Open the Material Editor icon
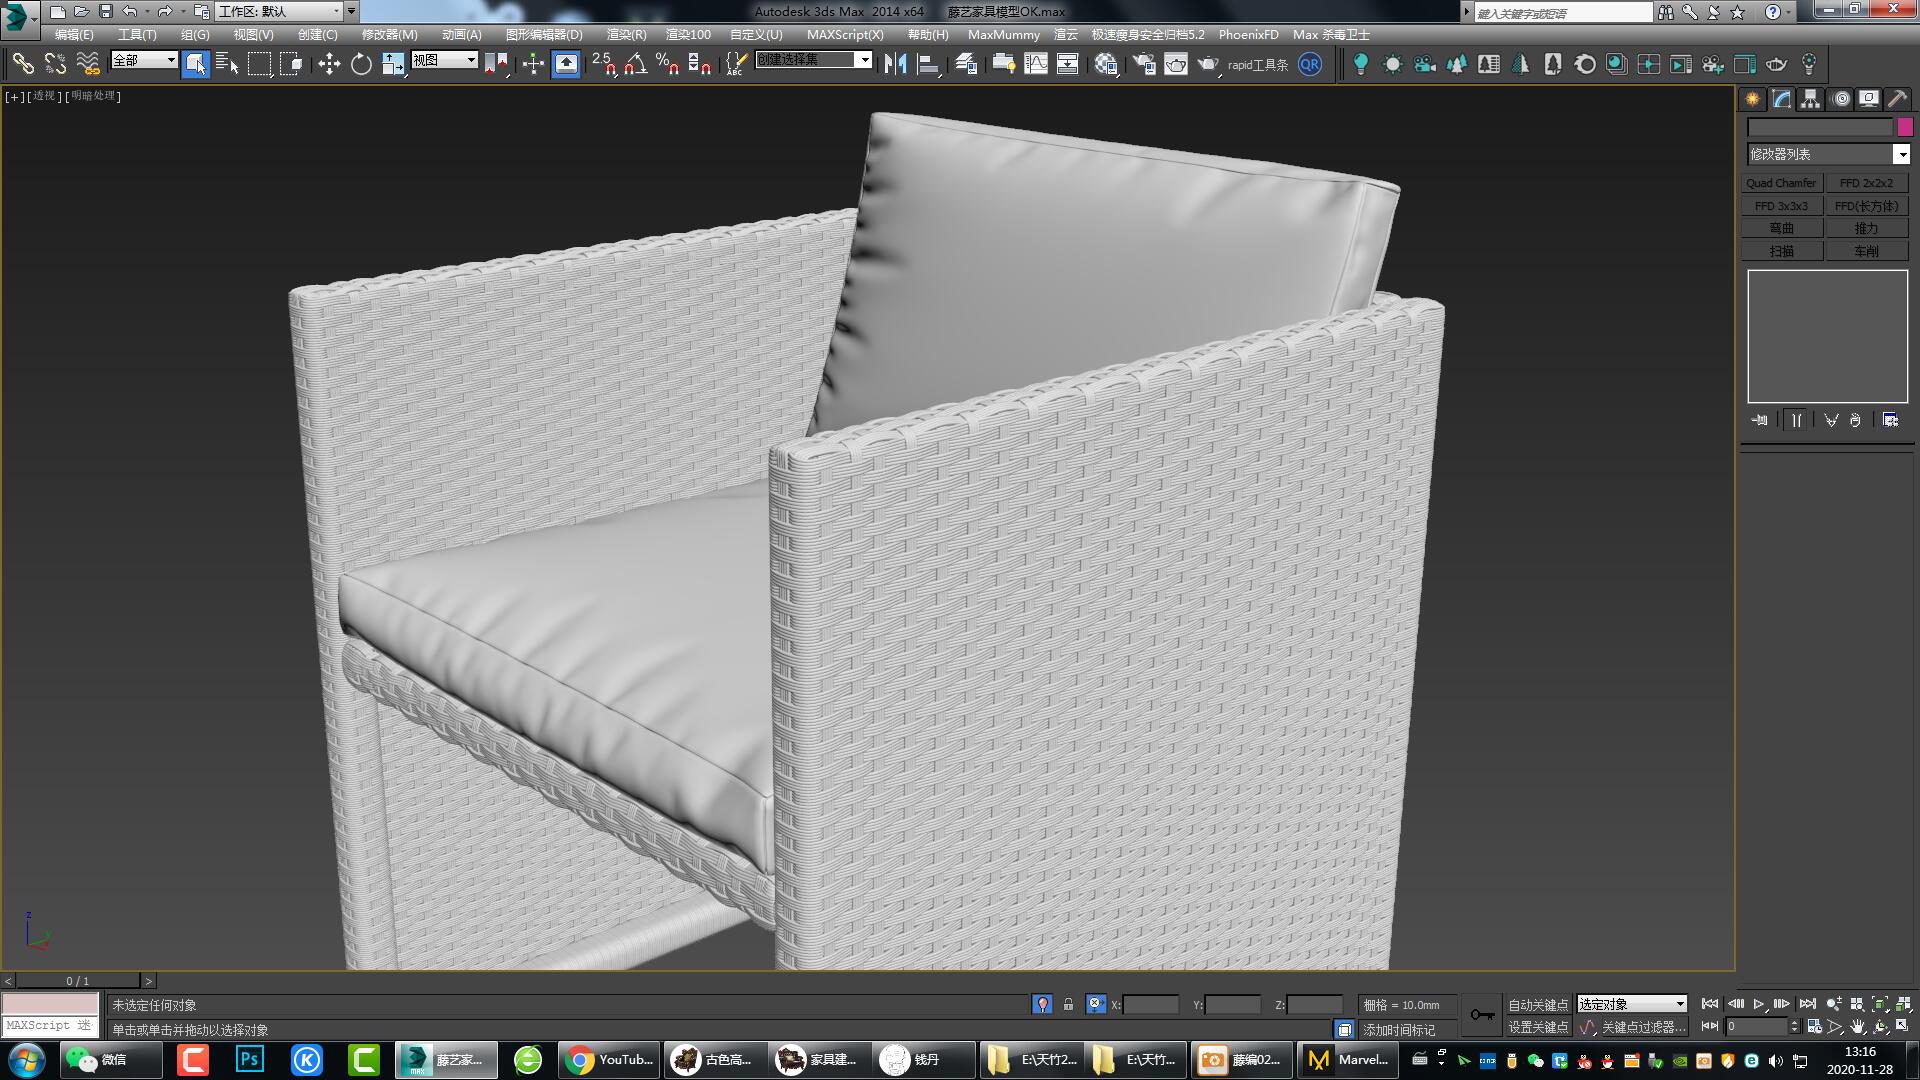The width and height of the screenshot is (1920, 1080). click(1105, 64)
